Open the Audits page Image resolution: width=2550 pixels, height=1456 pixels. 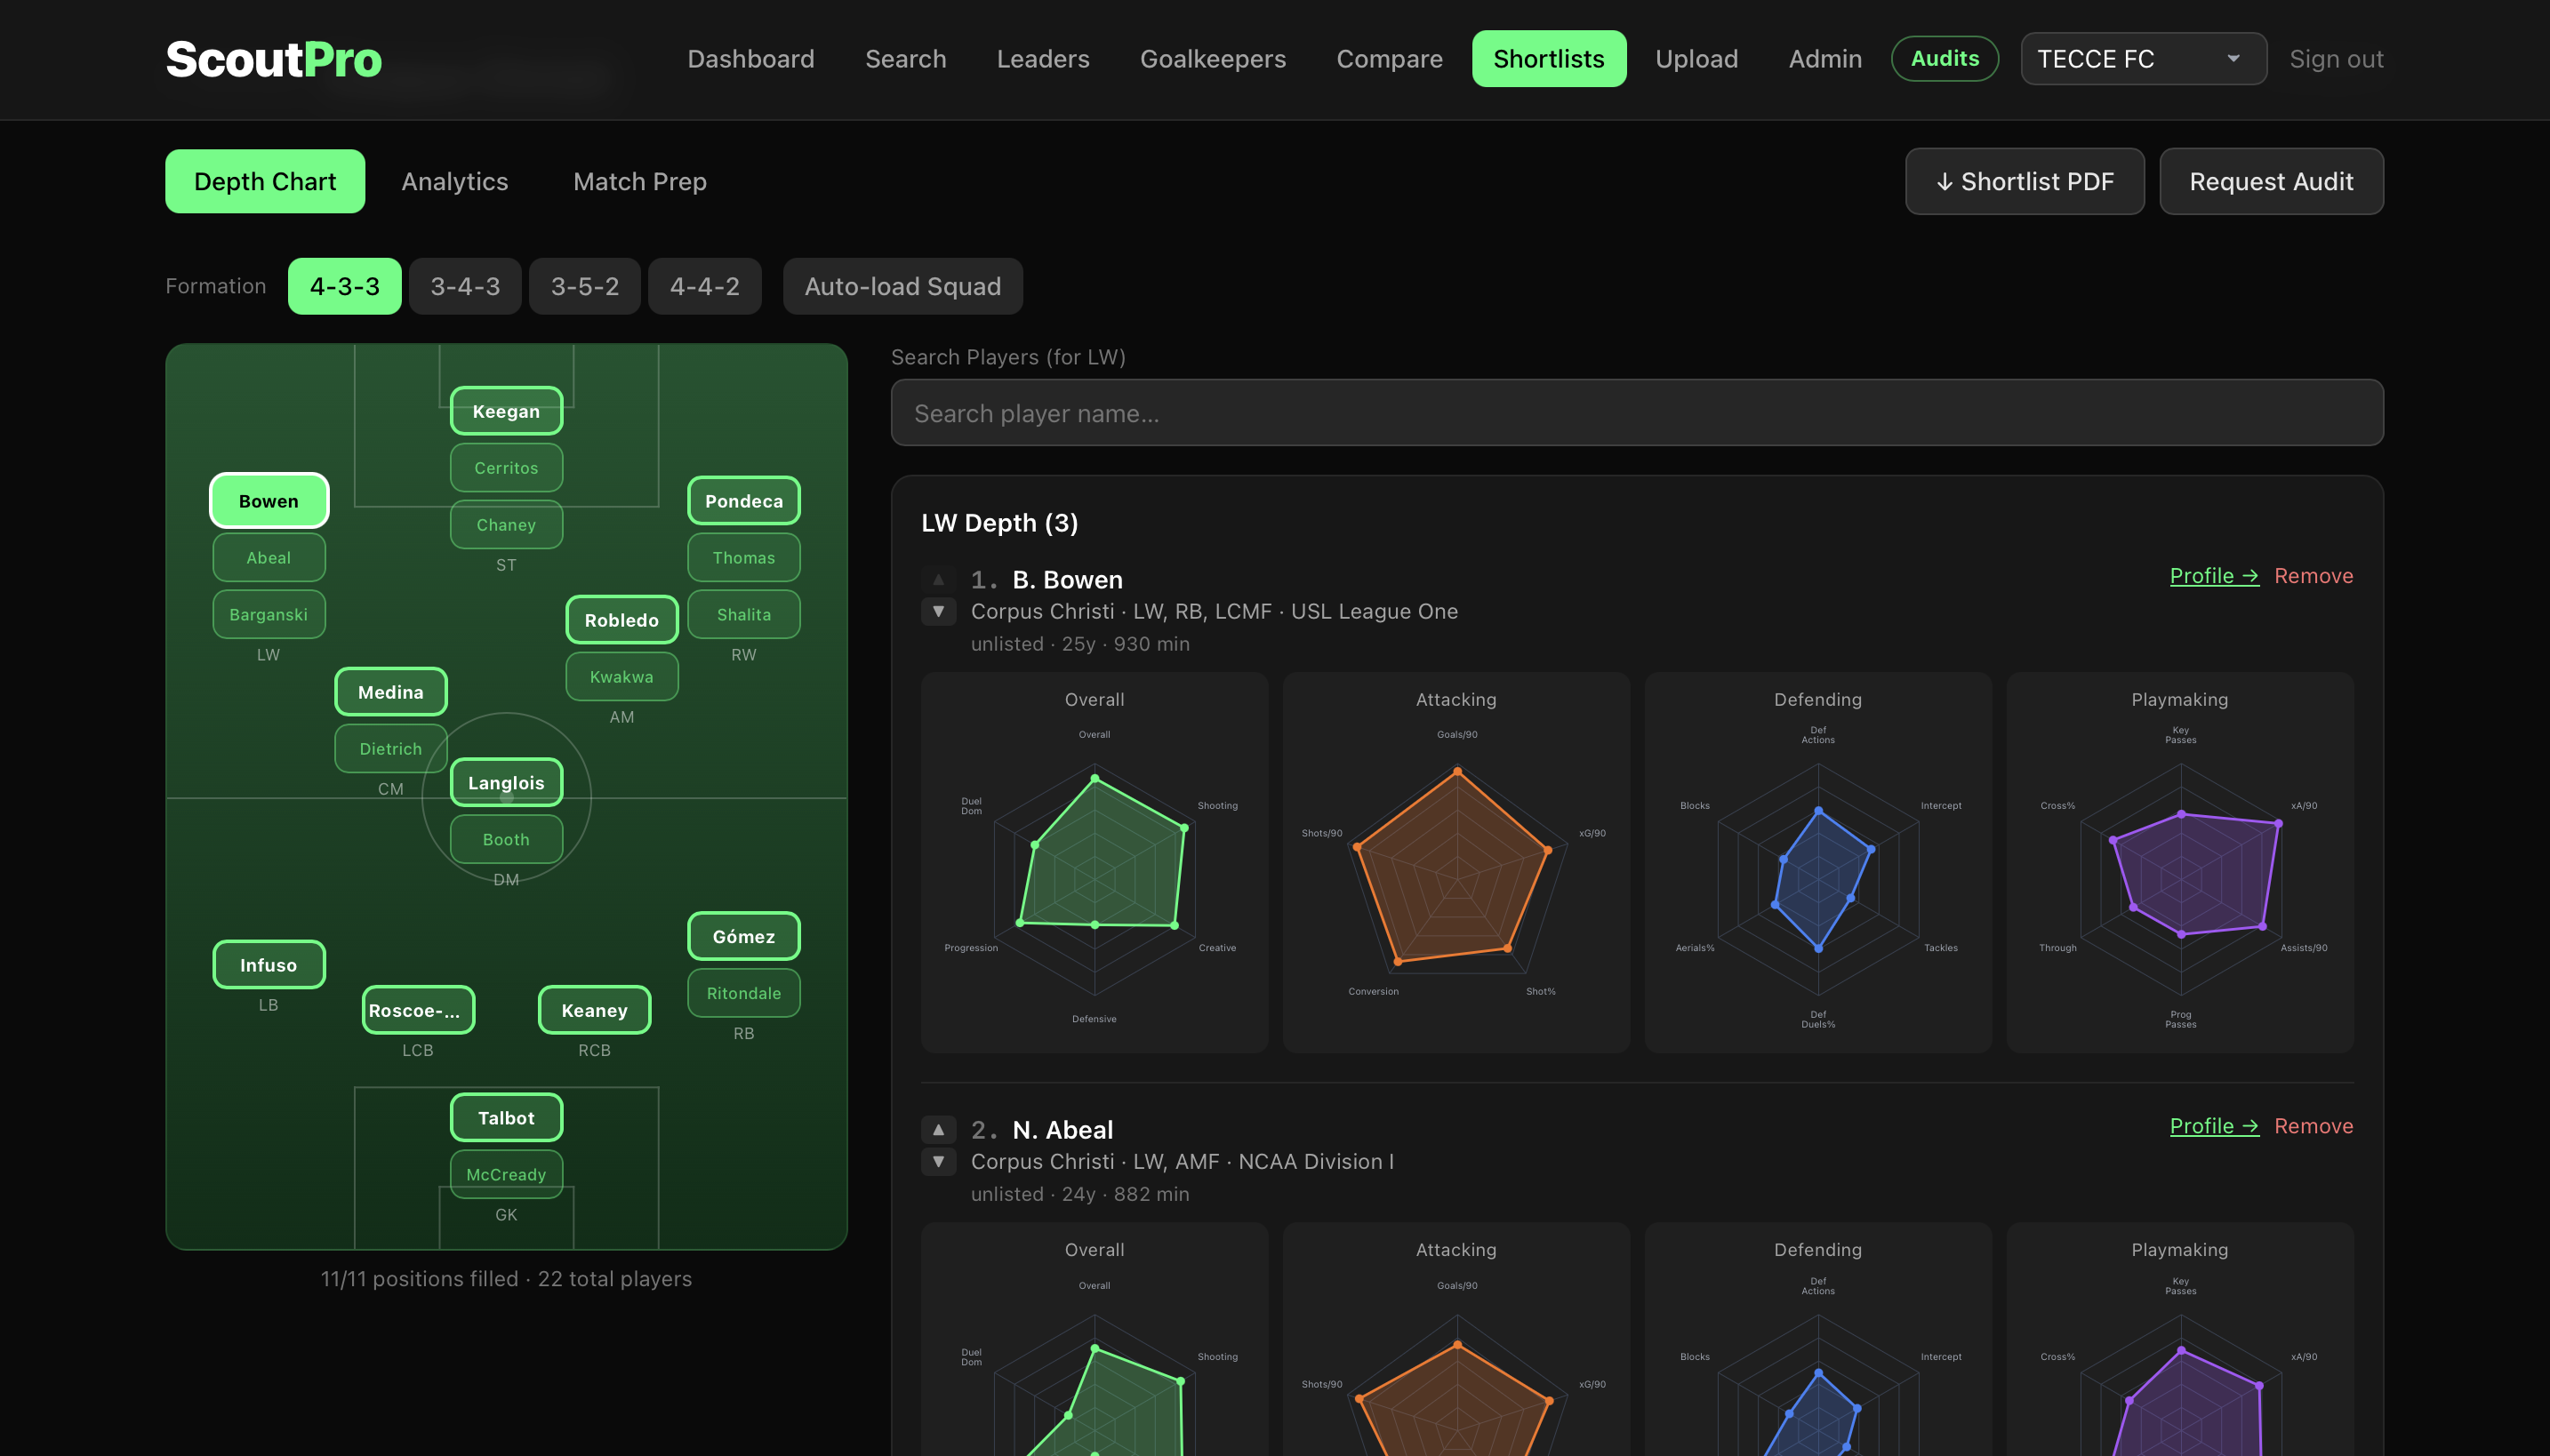point(1945,59)
